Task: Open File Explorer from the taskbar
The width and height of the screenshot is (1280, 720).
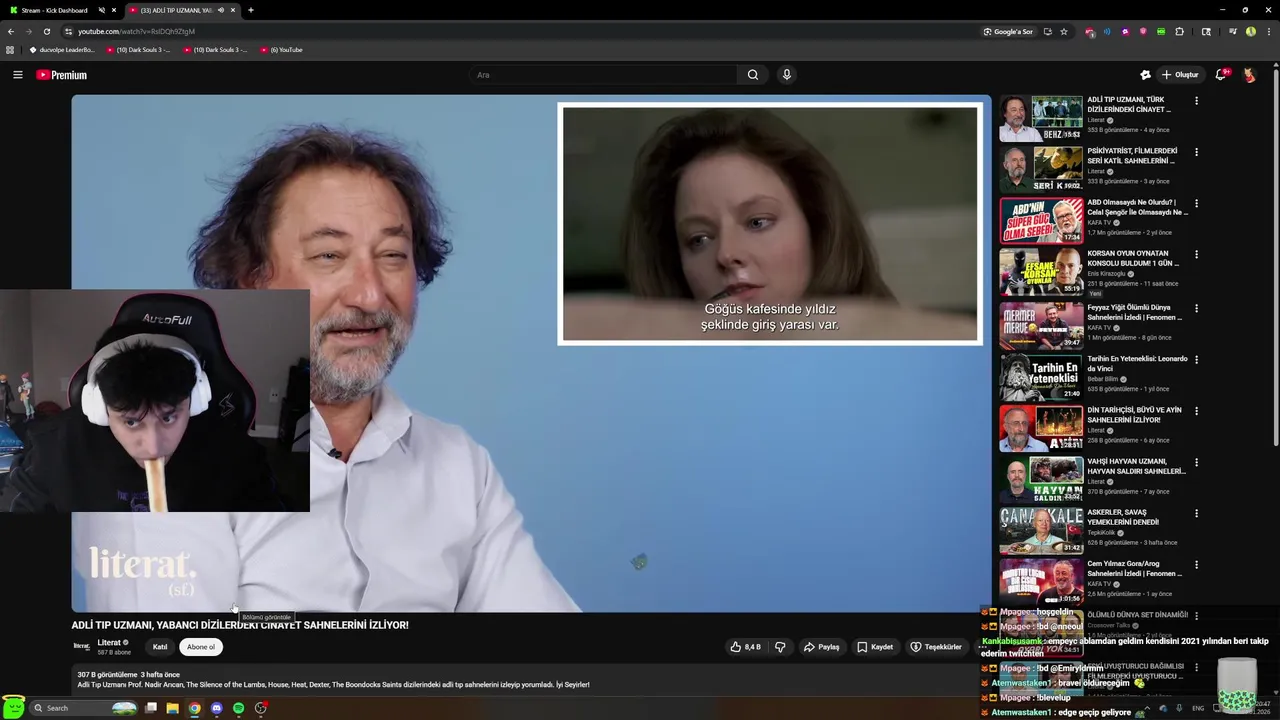Action: coord(172,708)
